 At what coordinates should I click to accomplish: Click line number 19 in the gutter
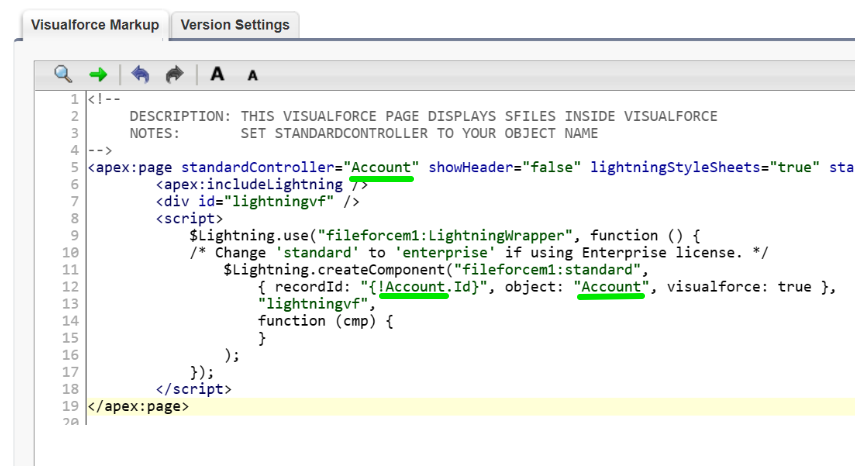pyautogui.click(x=70, y=406)
